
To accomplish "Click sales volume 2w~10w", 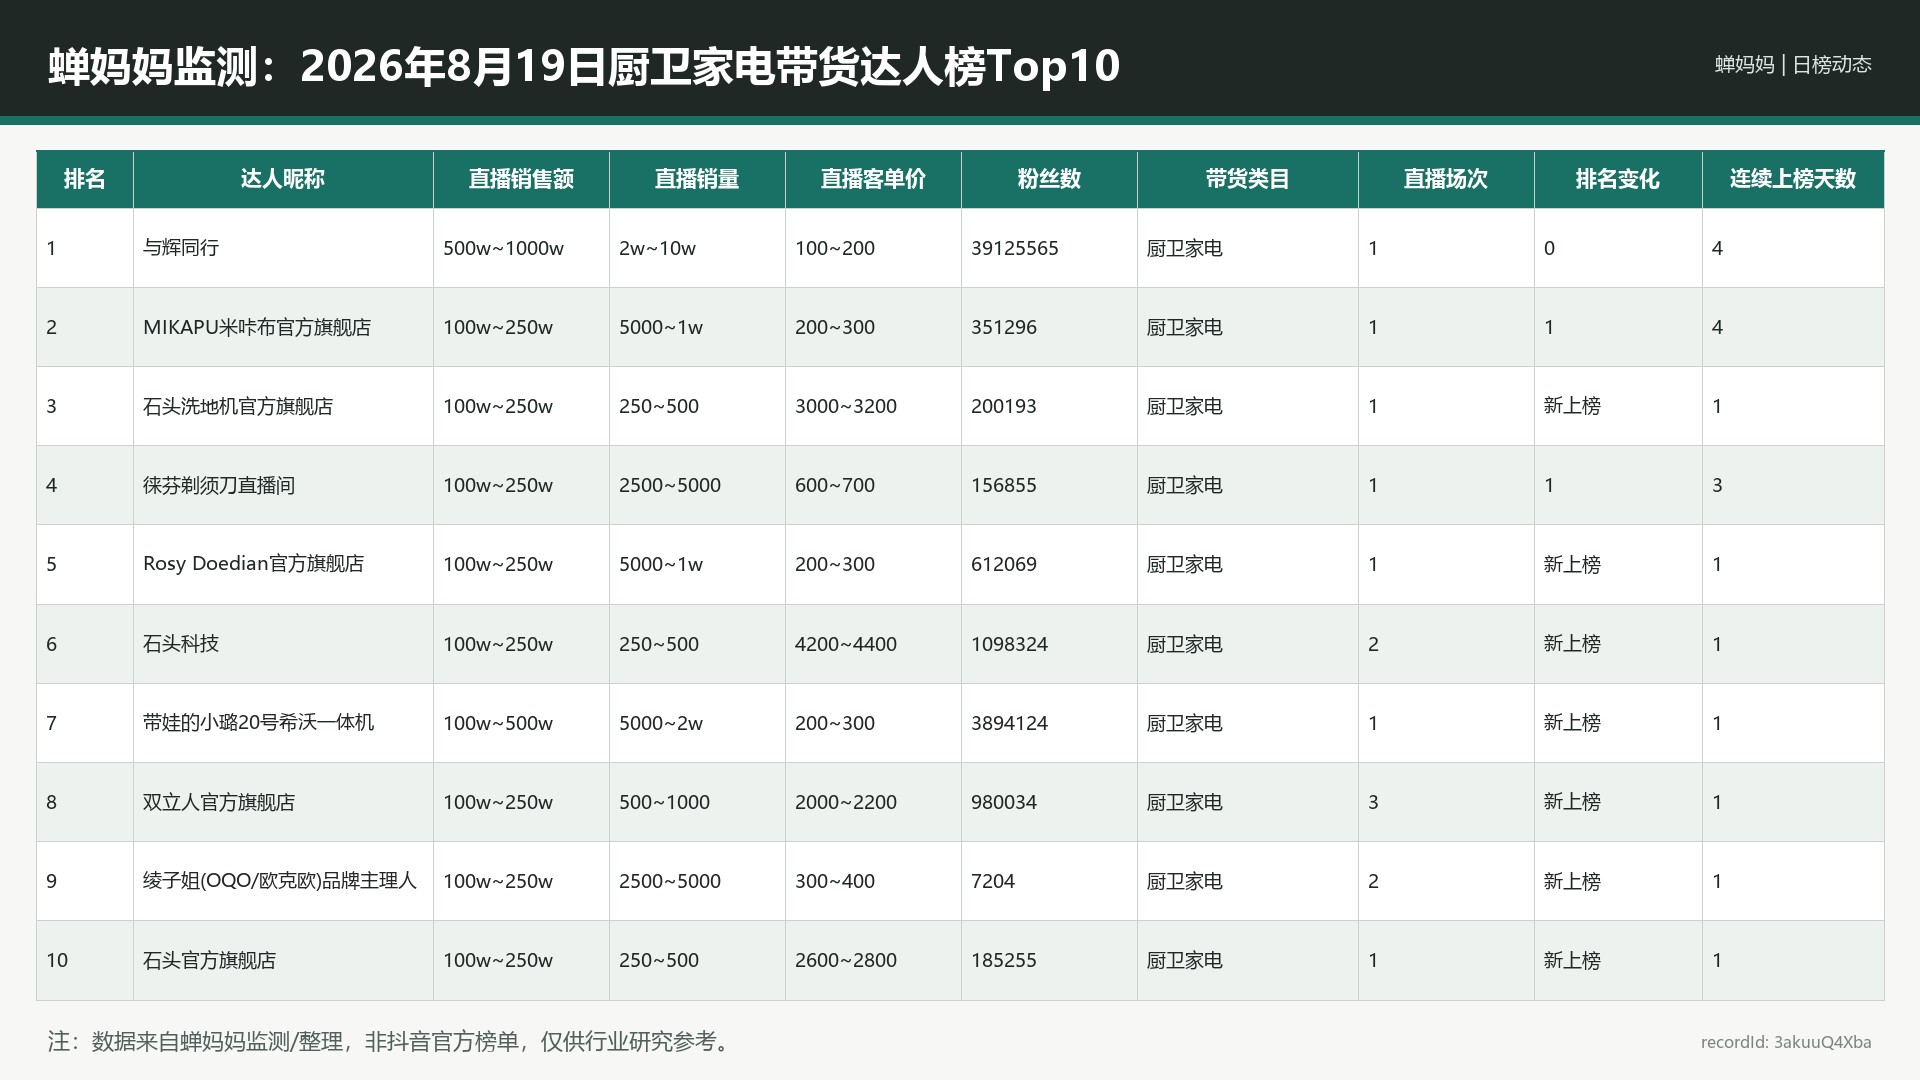I will point(657,248).
